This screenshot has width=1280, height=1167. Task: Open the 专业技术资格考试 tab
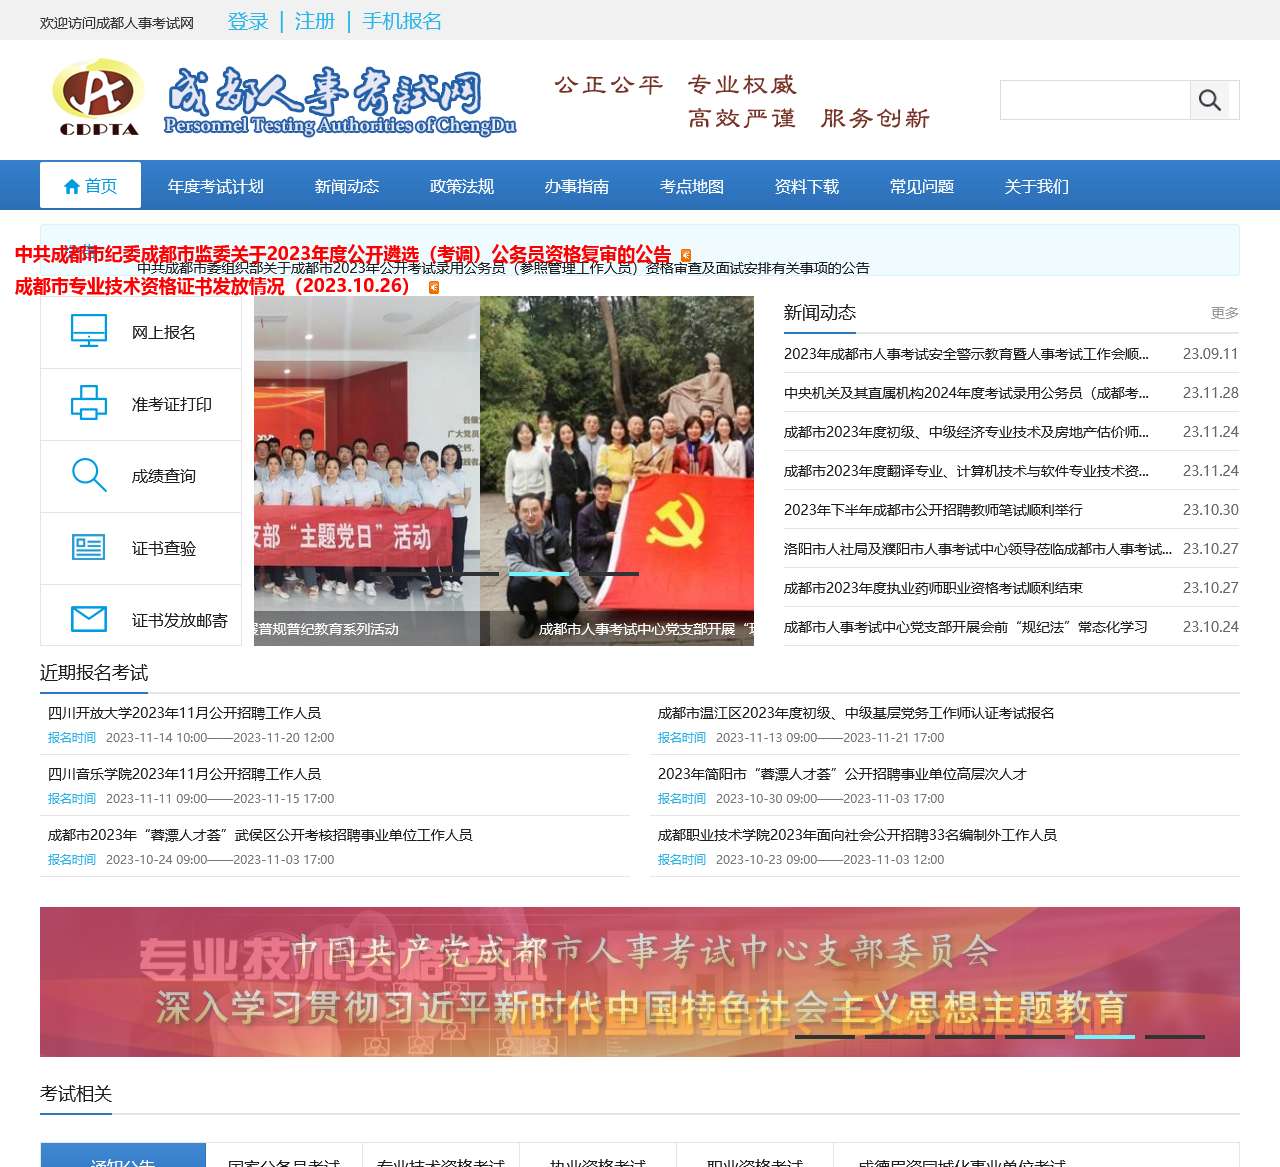click(441, 1160)
